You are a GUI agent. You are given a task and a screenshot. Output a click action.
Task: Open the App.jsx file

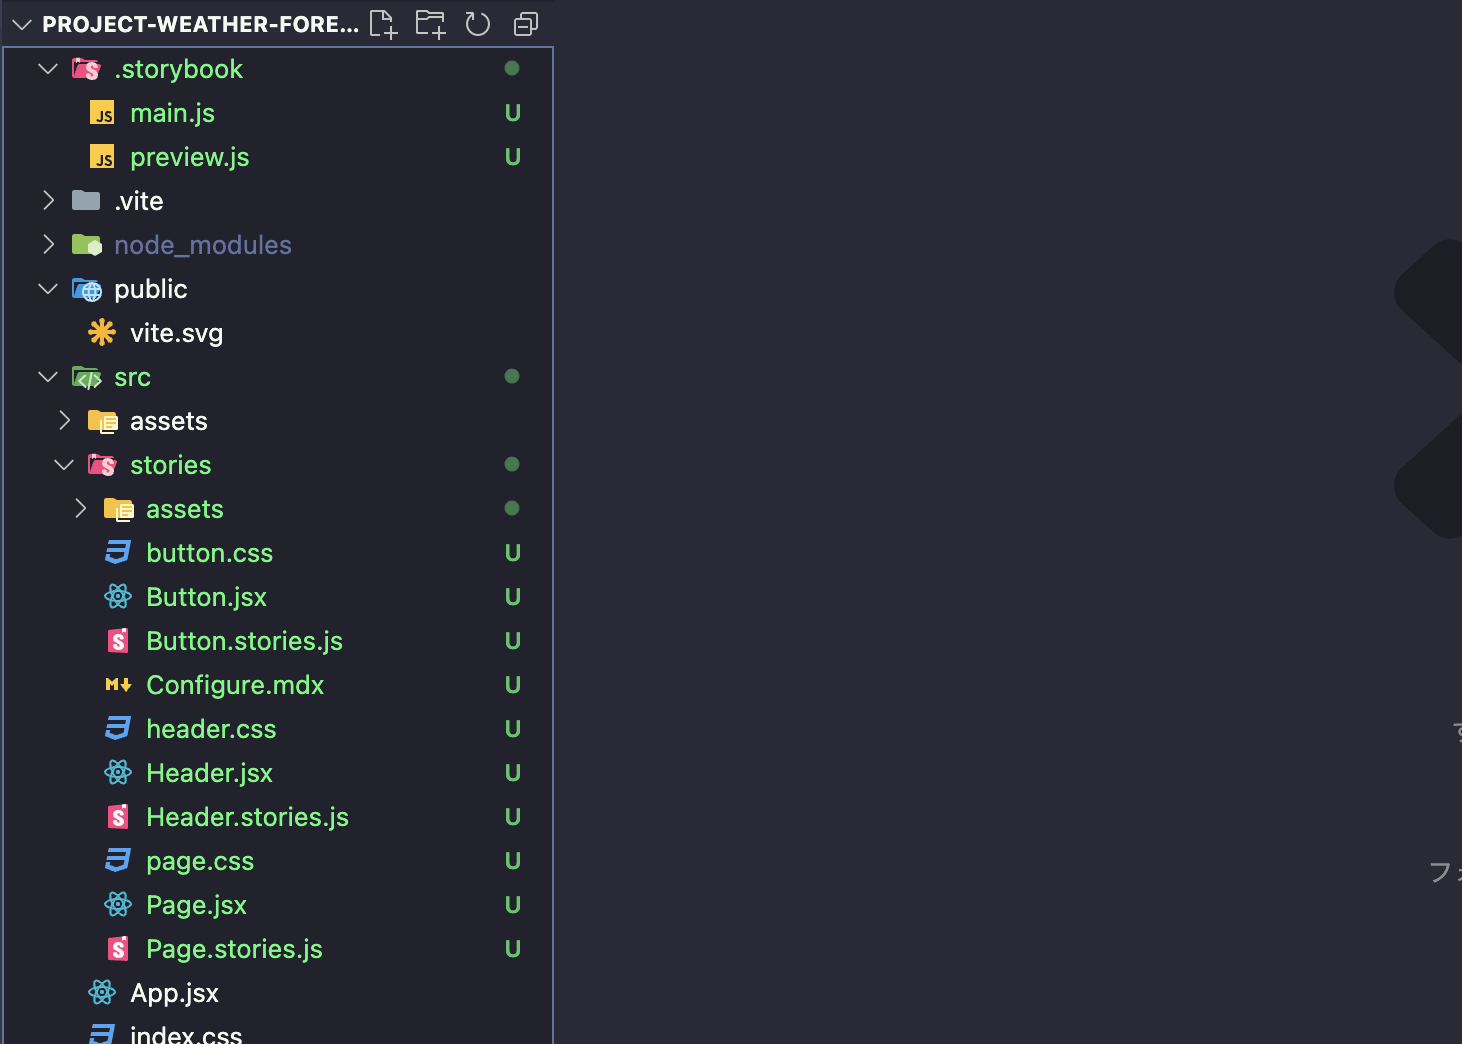[175, 993]
